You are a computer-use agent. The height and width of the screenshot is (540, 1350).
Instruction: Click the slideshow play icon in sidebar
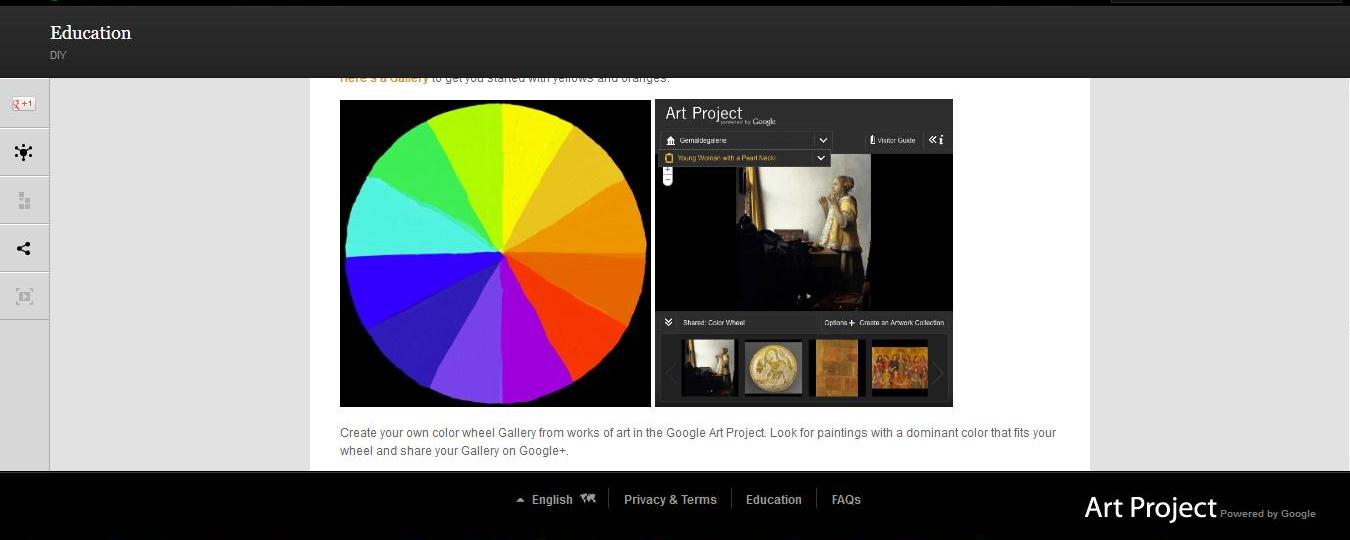24,297
